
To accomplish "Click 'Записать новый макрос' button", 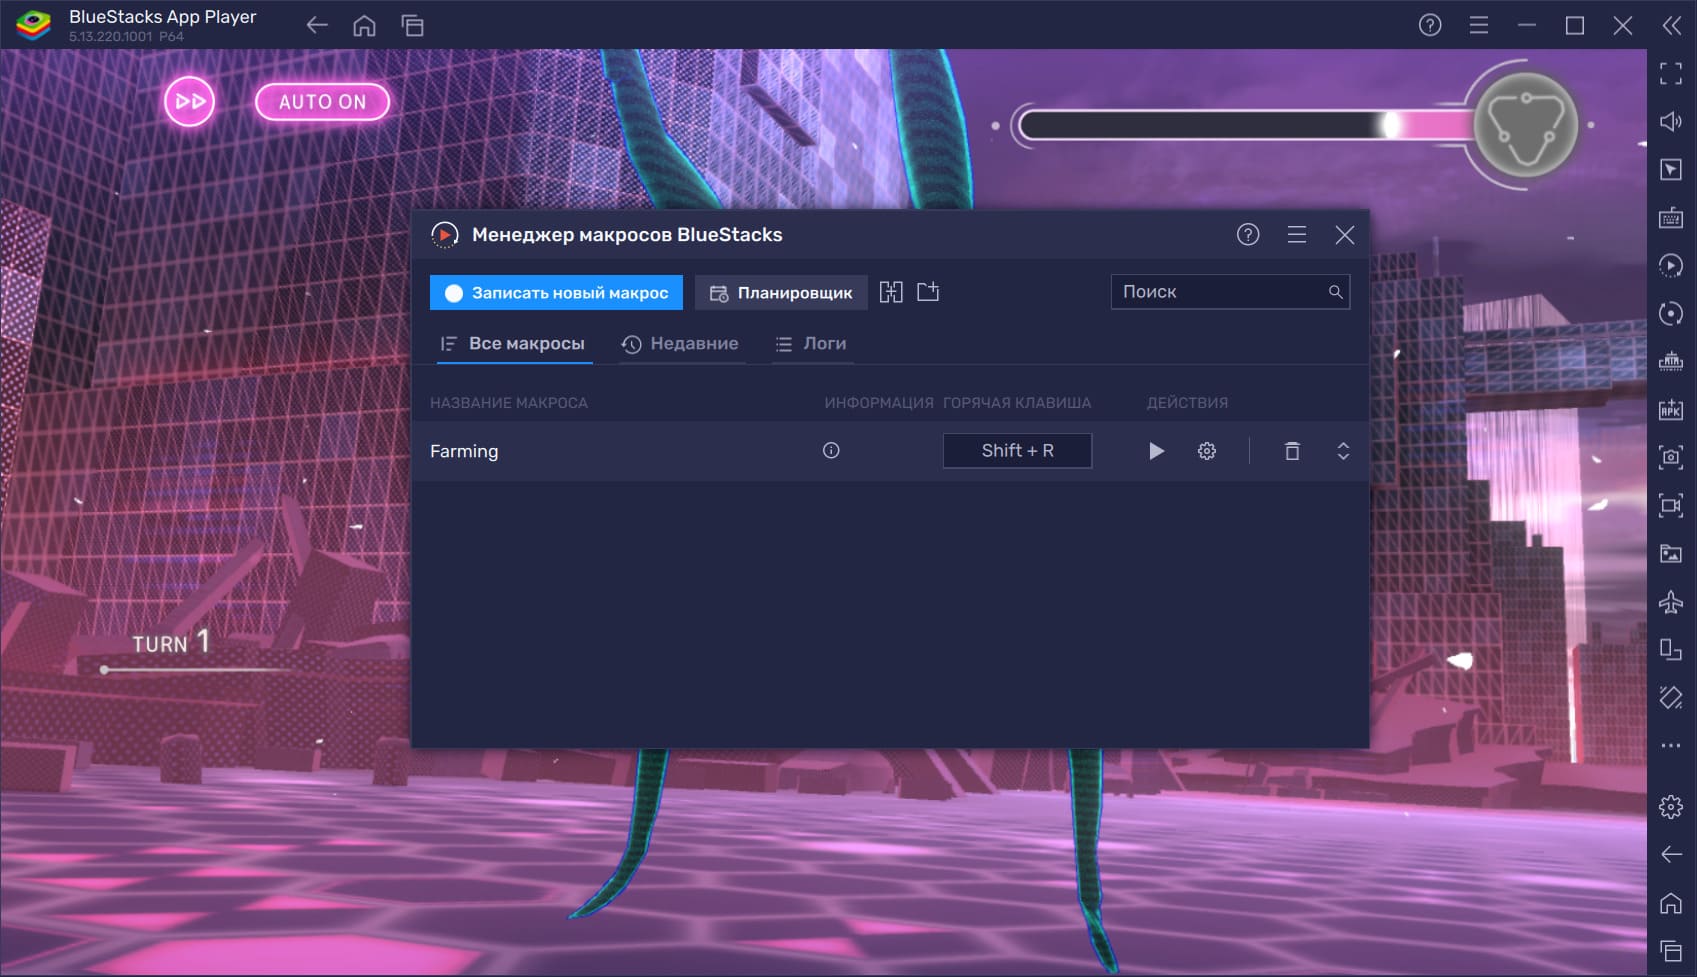I will (x=556, y=293).
